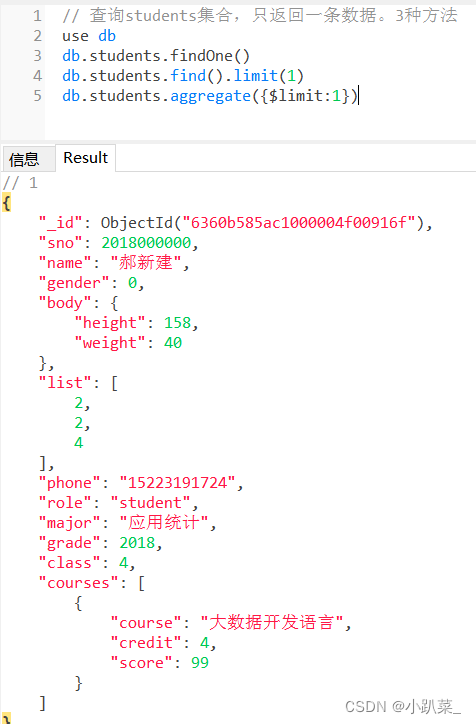The image size is (476, 724).
Task: Click the comment line about students集合
Action: [259, 16]
